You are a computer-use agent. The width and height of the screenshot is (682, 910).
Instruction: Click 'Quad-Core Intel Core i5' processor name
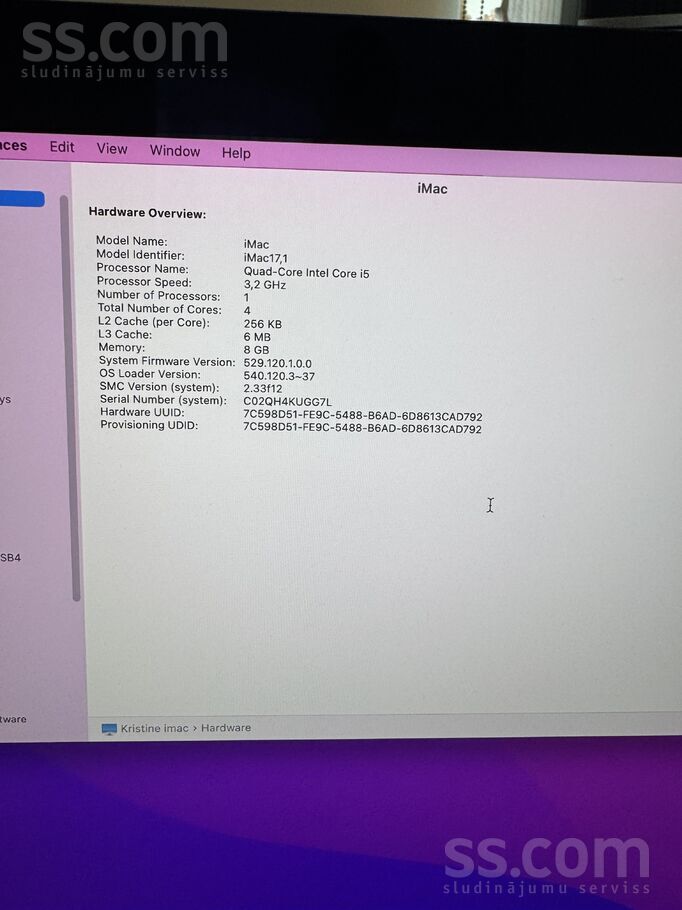click(x=306, y=273)
